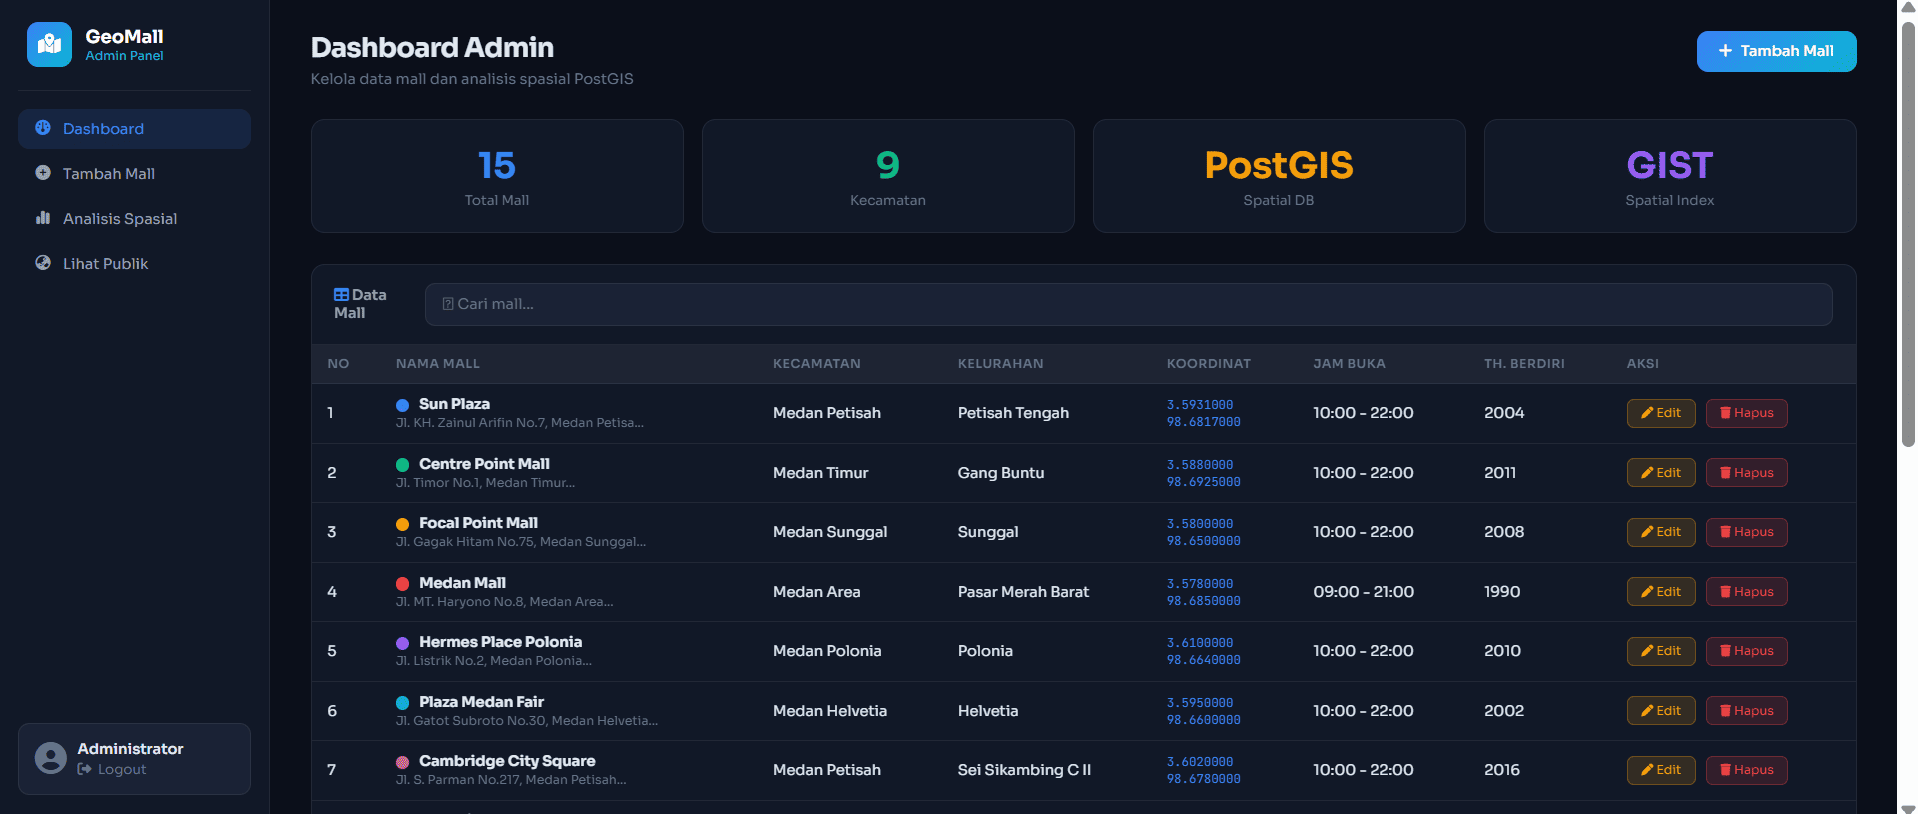Click the Total Mall stat card
Screen dimensions: 1918x814
497,176
